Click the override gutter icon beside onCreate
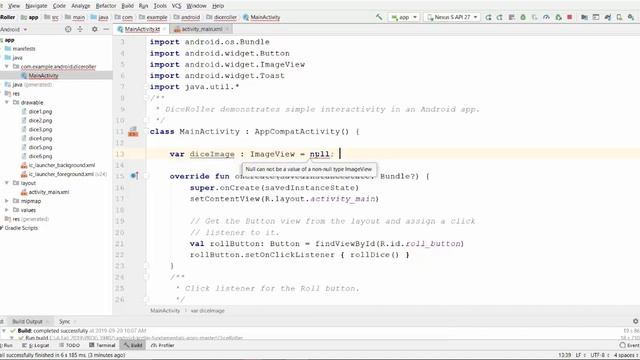 134,176
